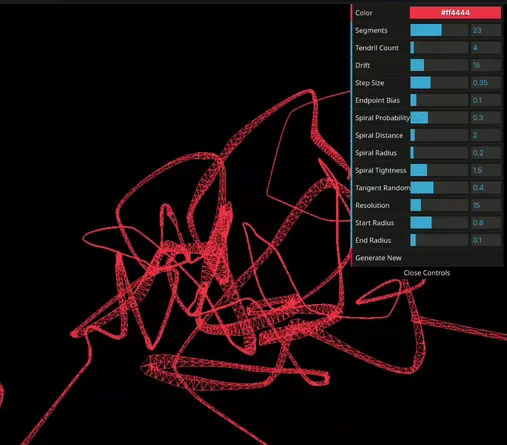
Task: Click the Spiral Radius value 0.2
Action: tap(486, 153)
